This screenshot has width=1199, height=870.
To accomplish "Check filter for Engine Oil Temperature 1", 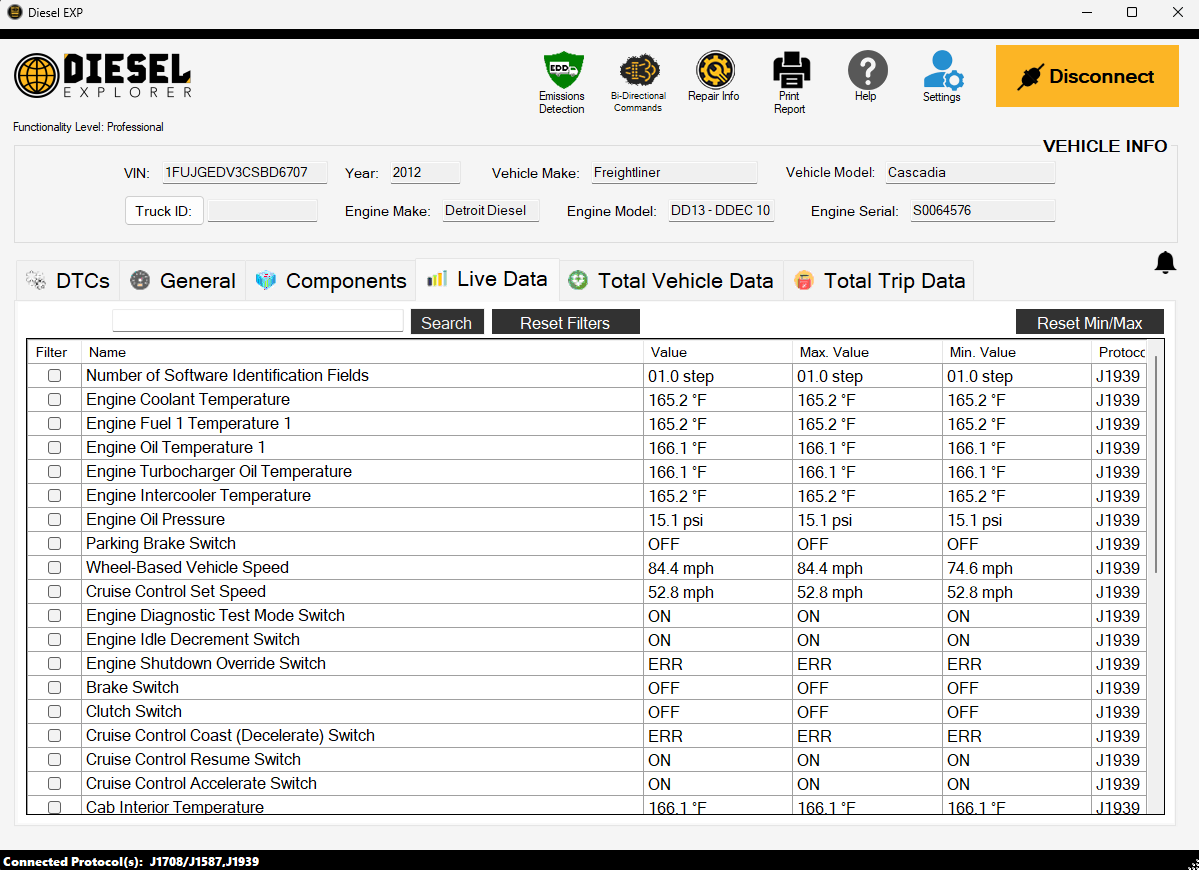I will [x=54, y=447].
